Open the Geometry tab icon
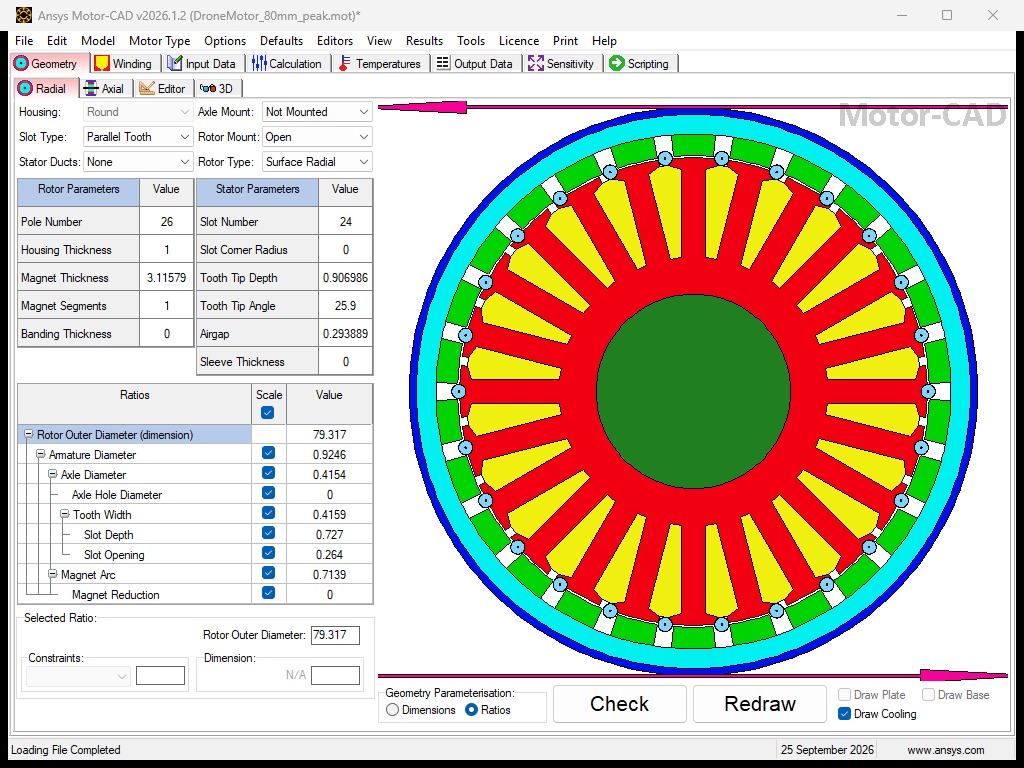This screenshot has width=1024, height=768. (21, 63)
